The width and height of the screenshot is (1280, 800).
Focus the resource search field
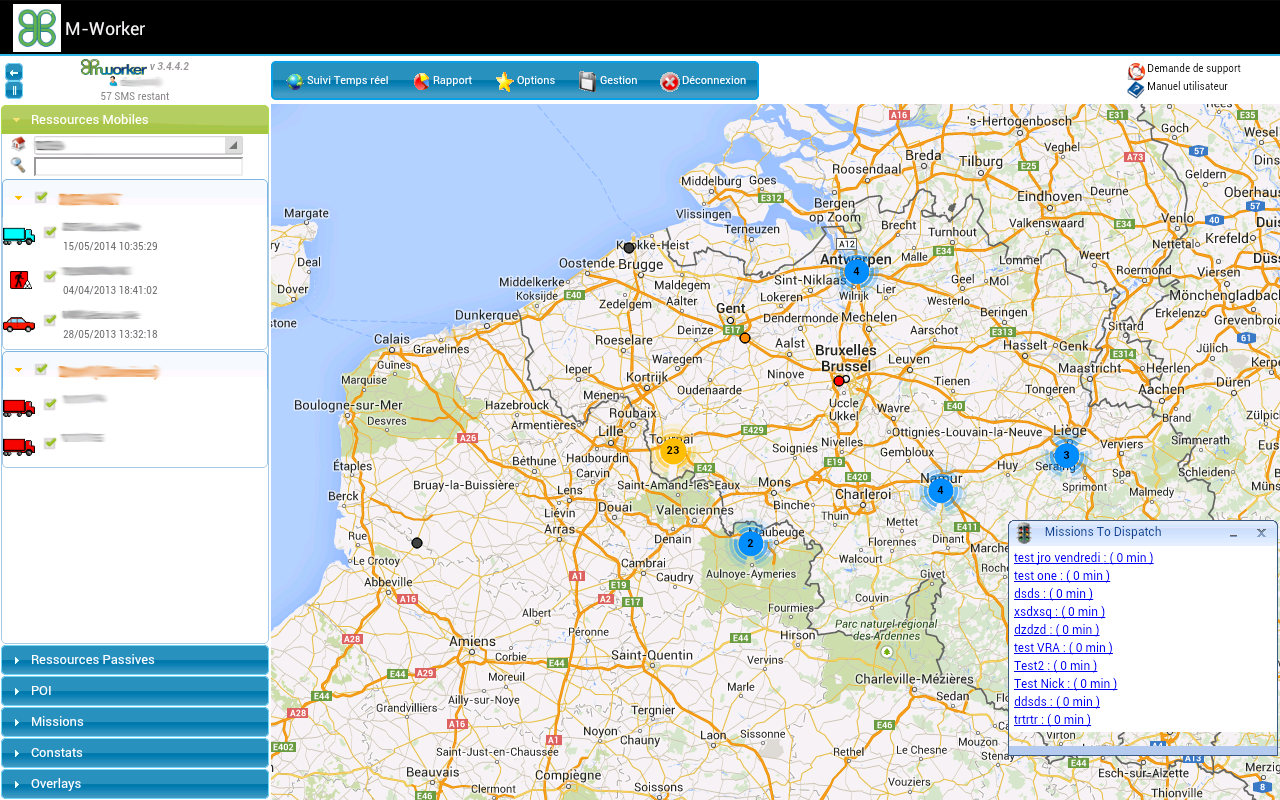pyautogui.click(x=138, y=166)
